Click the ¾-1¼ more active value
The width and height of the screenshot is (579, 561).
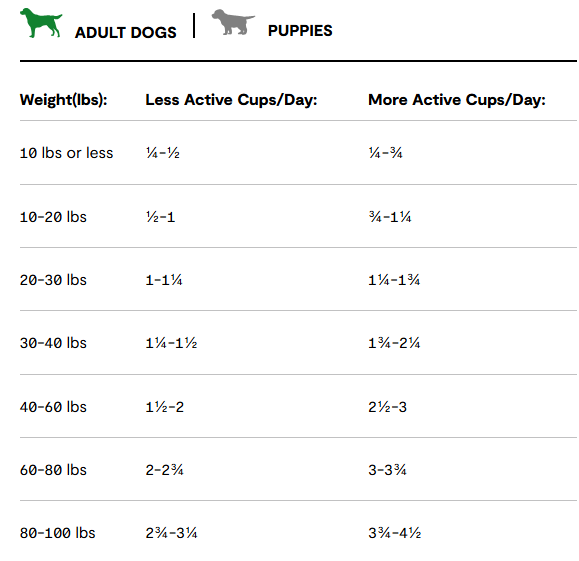390,216
